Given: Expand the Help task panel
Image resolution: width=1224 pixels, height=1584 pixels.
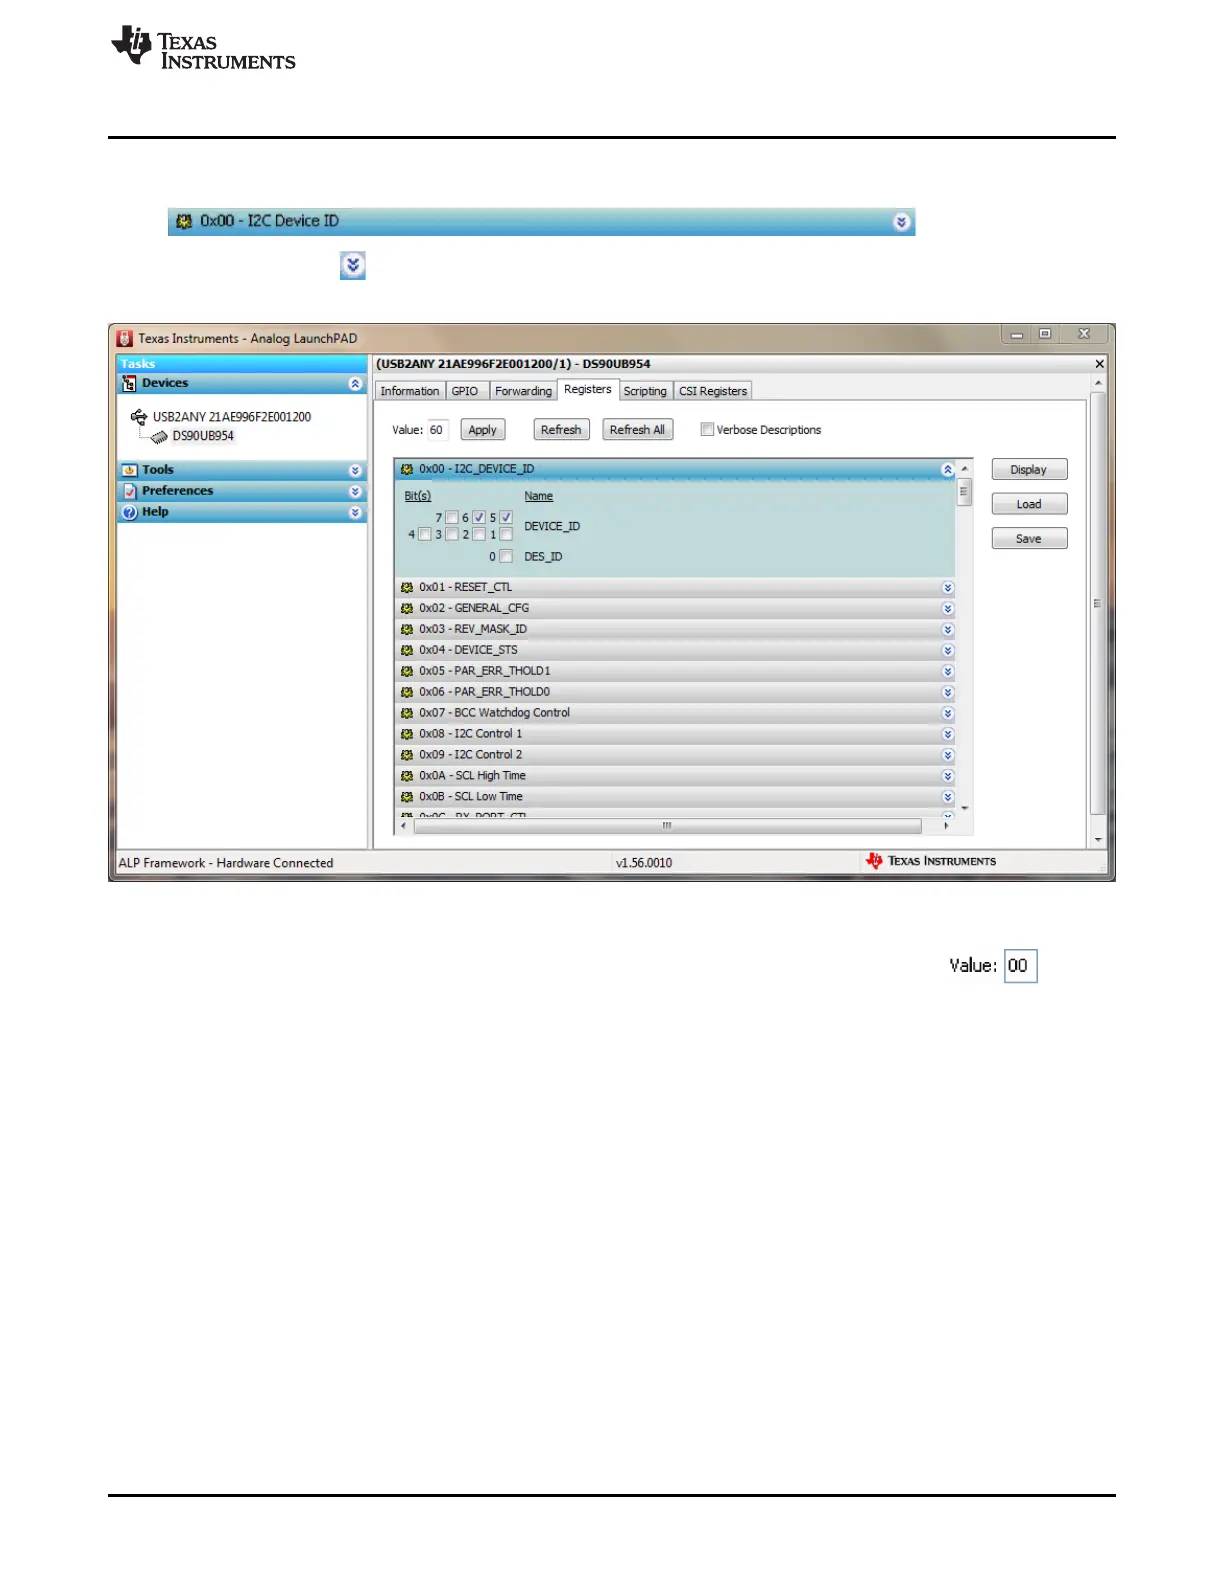Looking at the screenshot, I should coord(355,512).
